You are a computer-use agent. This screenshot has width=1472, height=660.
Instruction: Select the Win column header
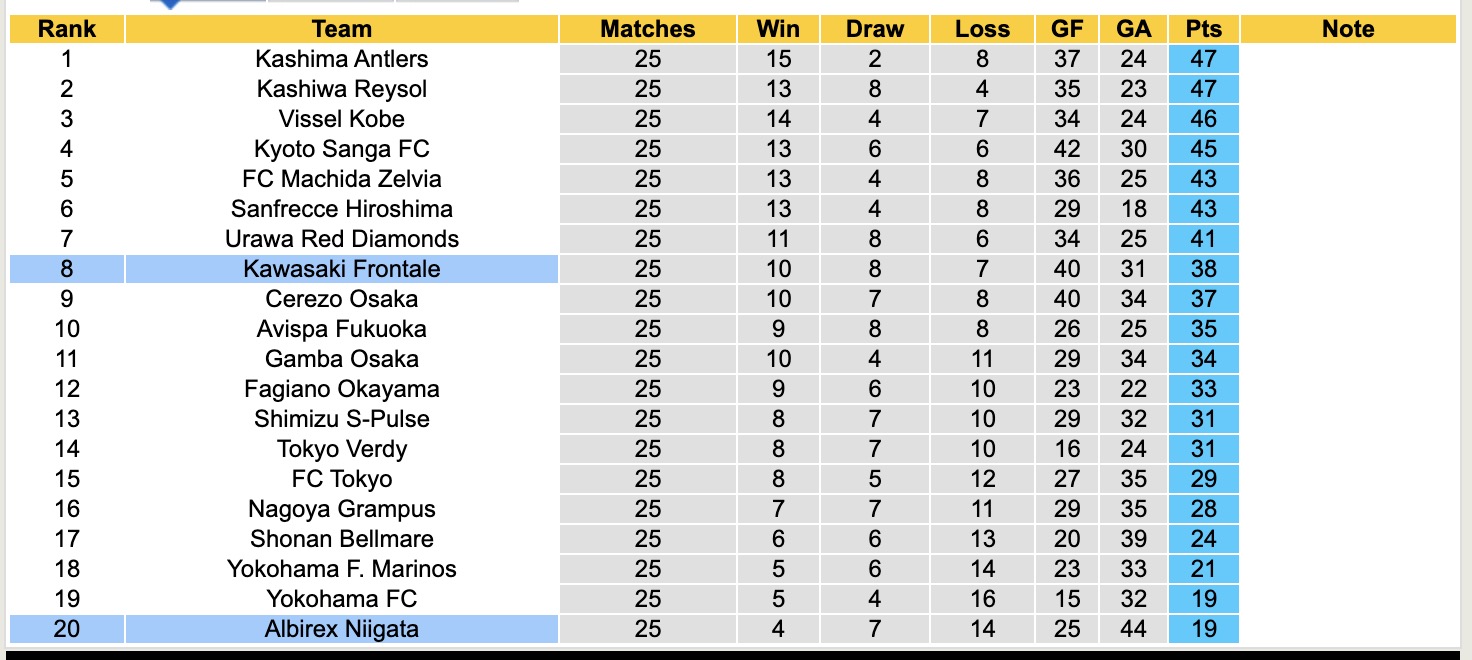[x=778, y=29]
